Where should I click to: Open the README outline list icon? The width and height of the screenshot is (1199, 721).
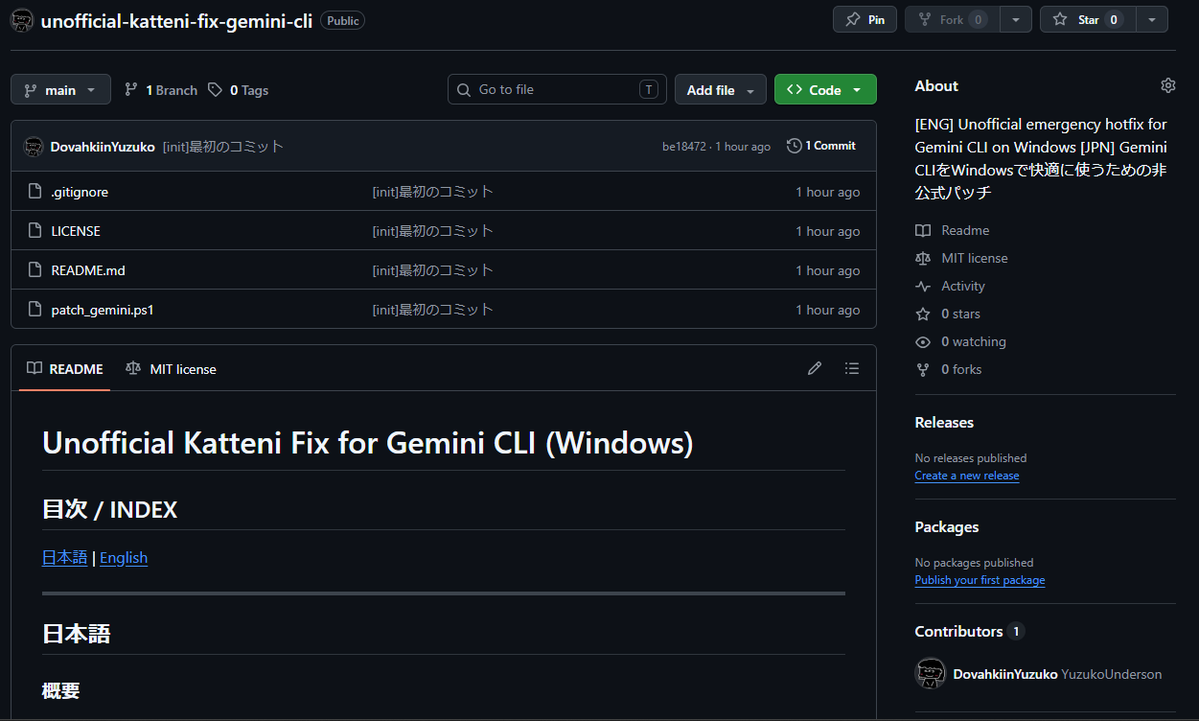click(x=852, y=369)
